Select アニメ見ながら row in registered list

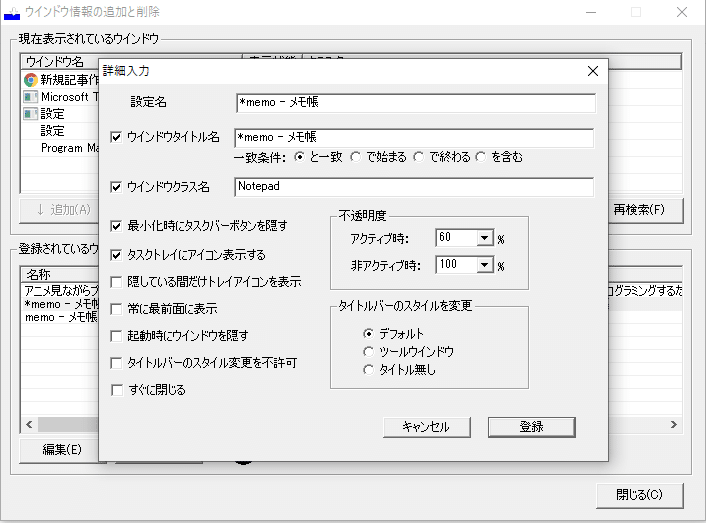pos(60,291)
